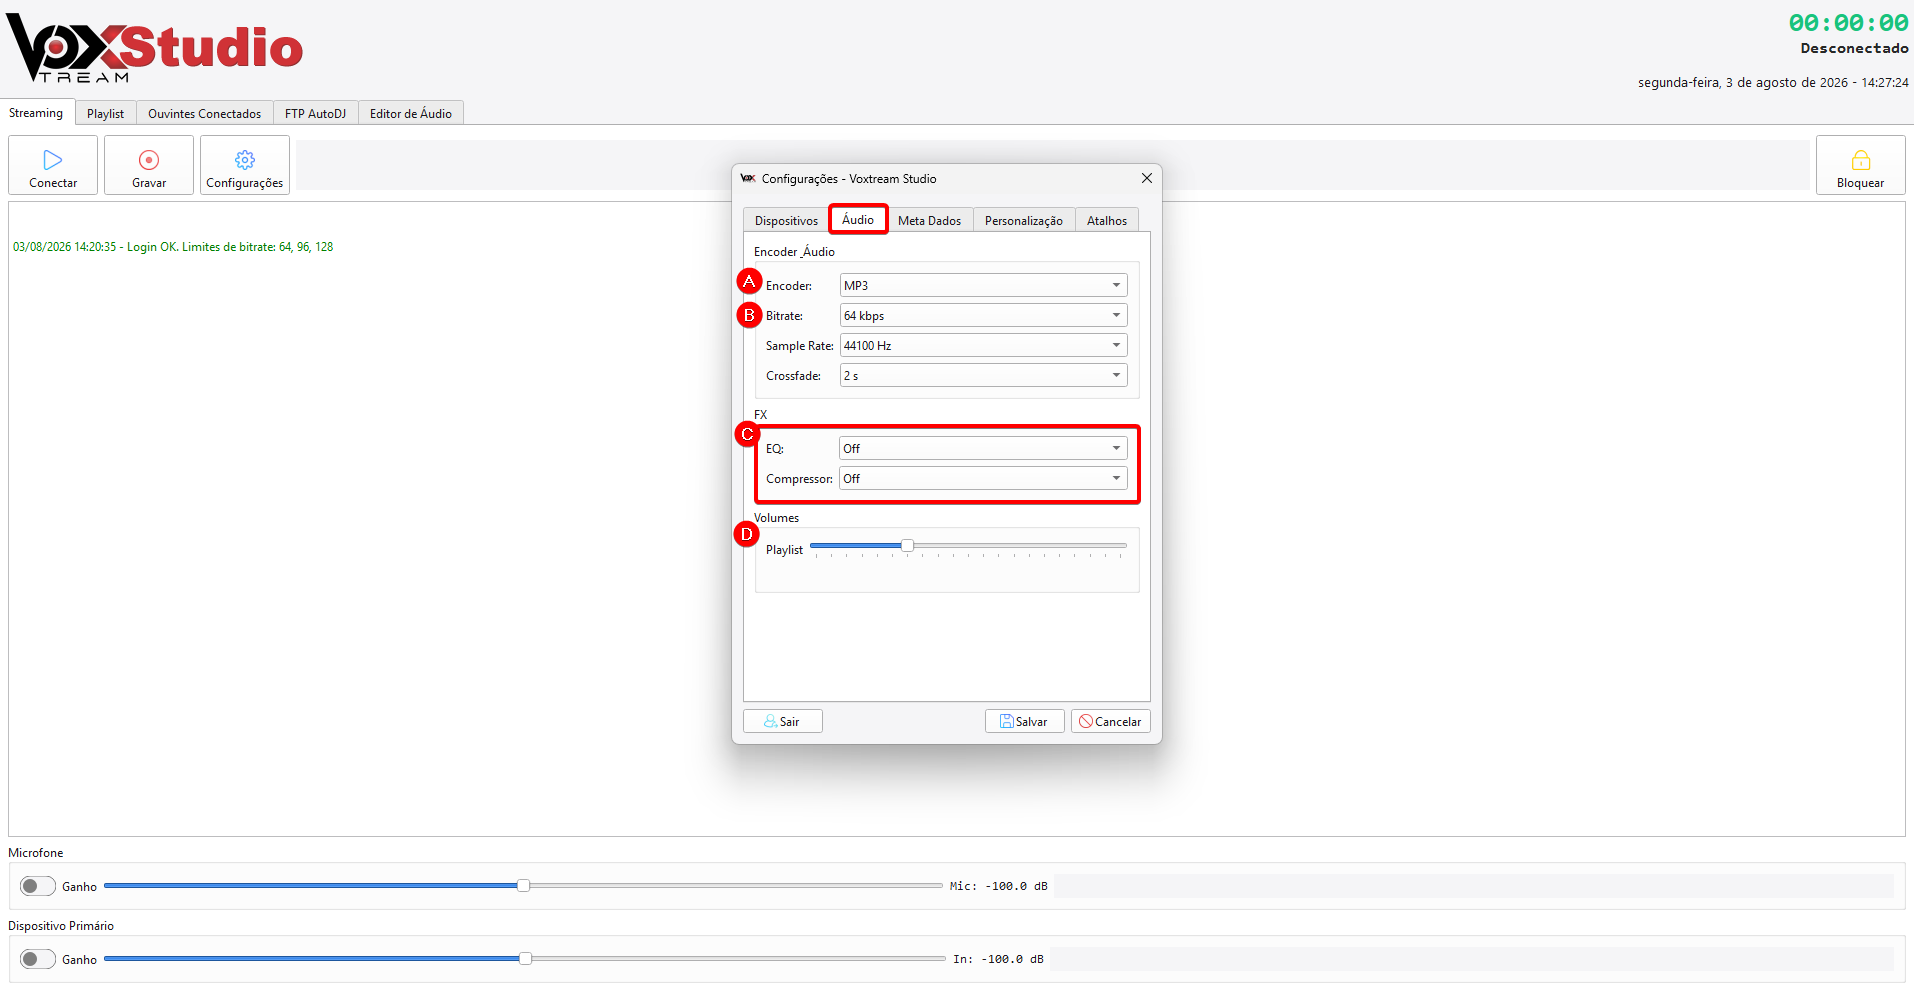
Task: Click the primary device level meter bar
Action: click(x=1472, y=959)
